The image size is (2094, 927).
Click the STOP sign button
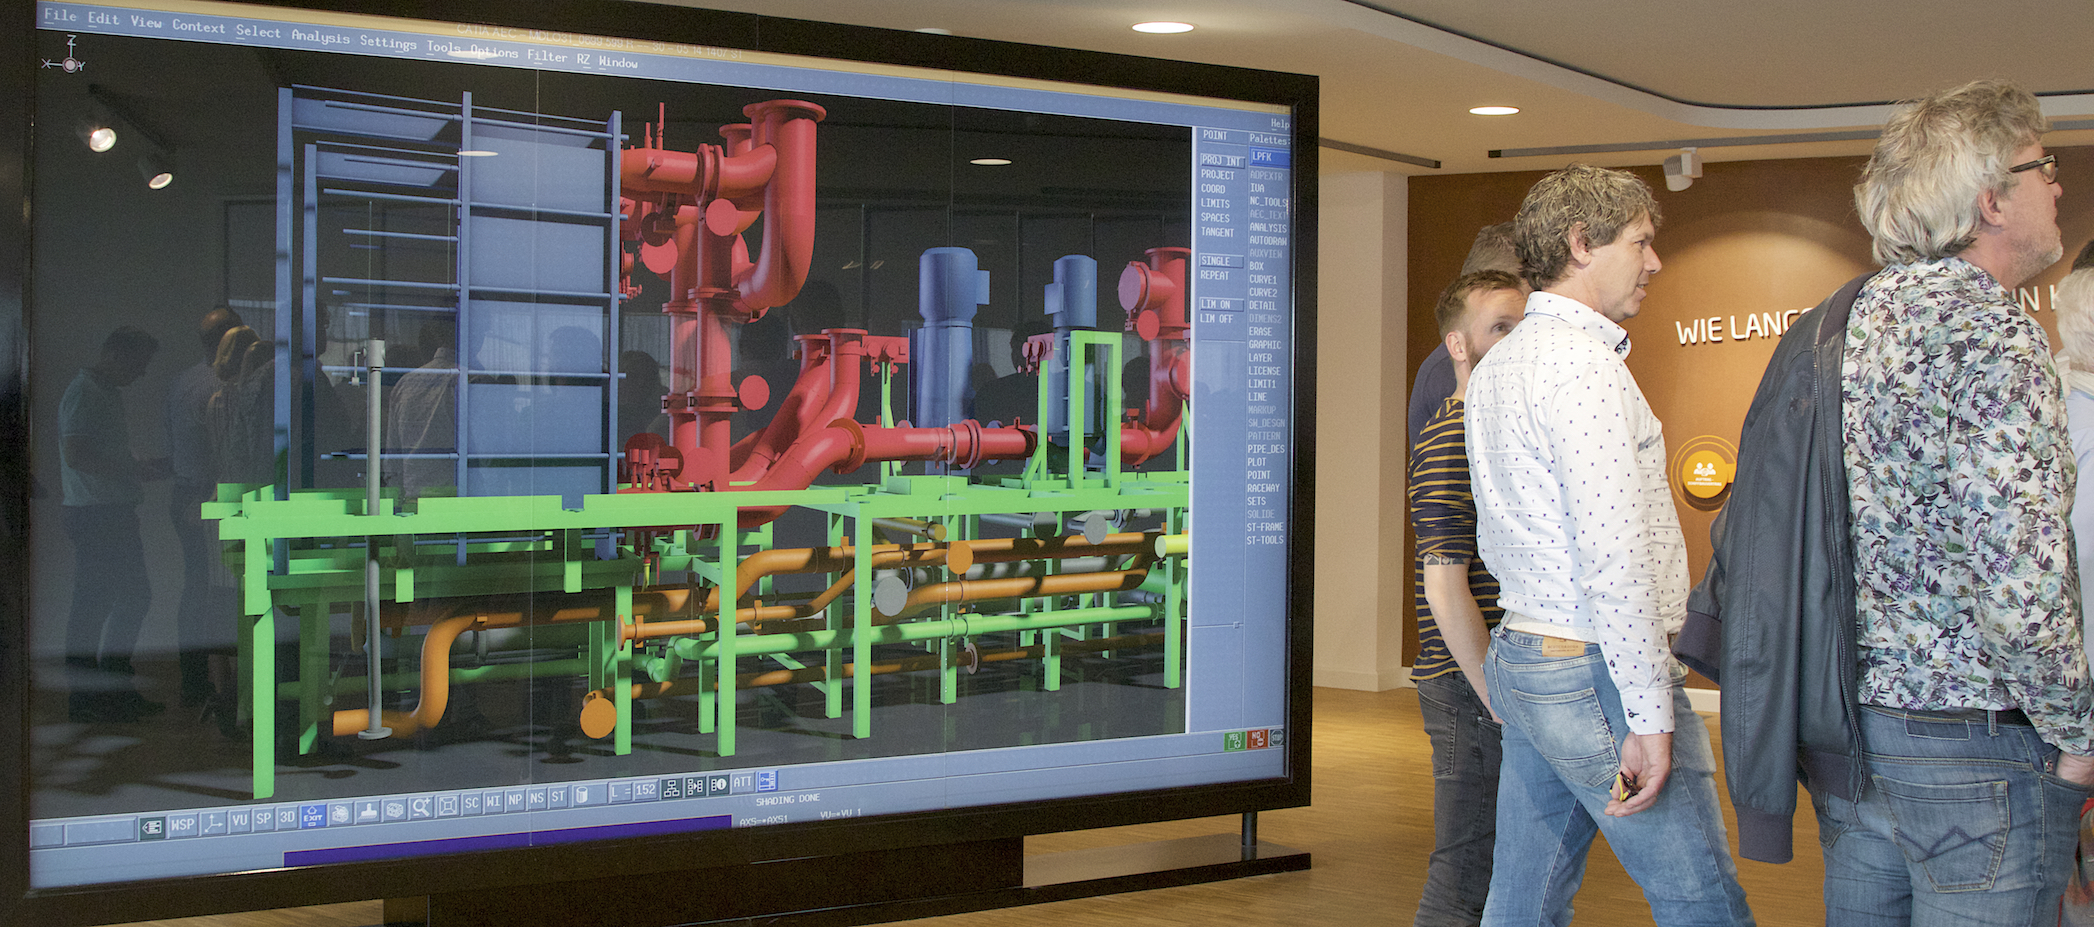coord(1277,738)
